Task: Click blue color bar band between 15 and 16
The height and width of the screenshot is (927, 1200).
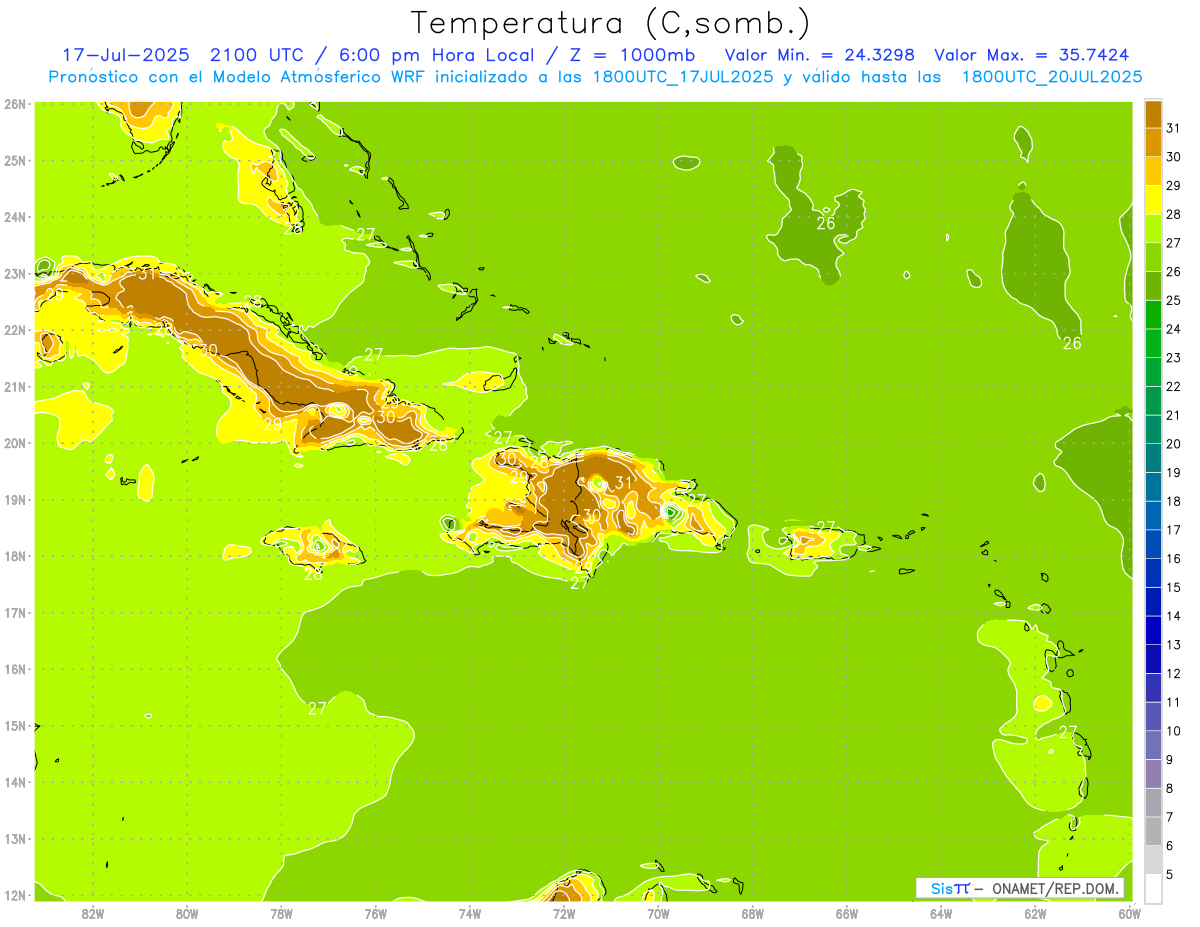Action: (1153, 572)
